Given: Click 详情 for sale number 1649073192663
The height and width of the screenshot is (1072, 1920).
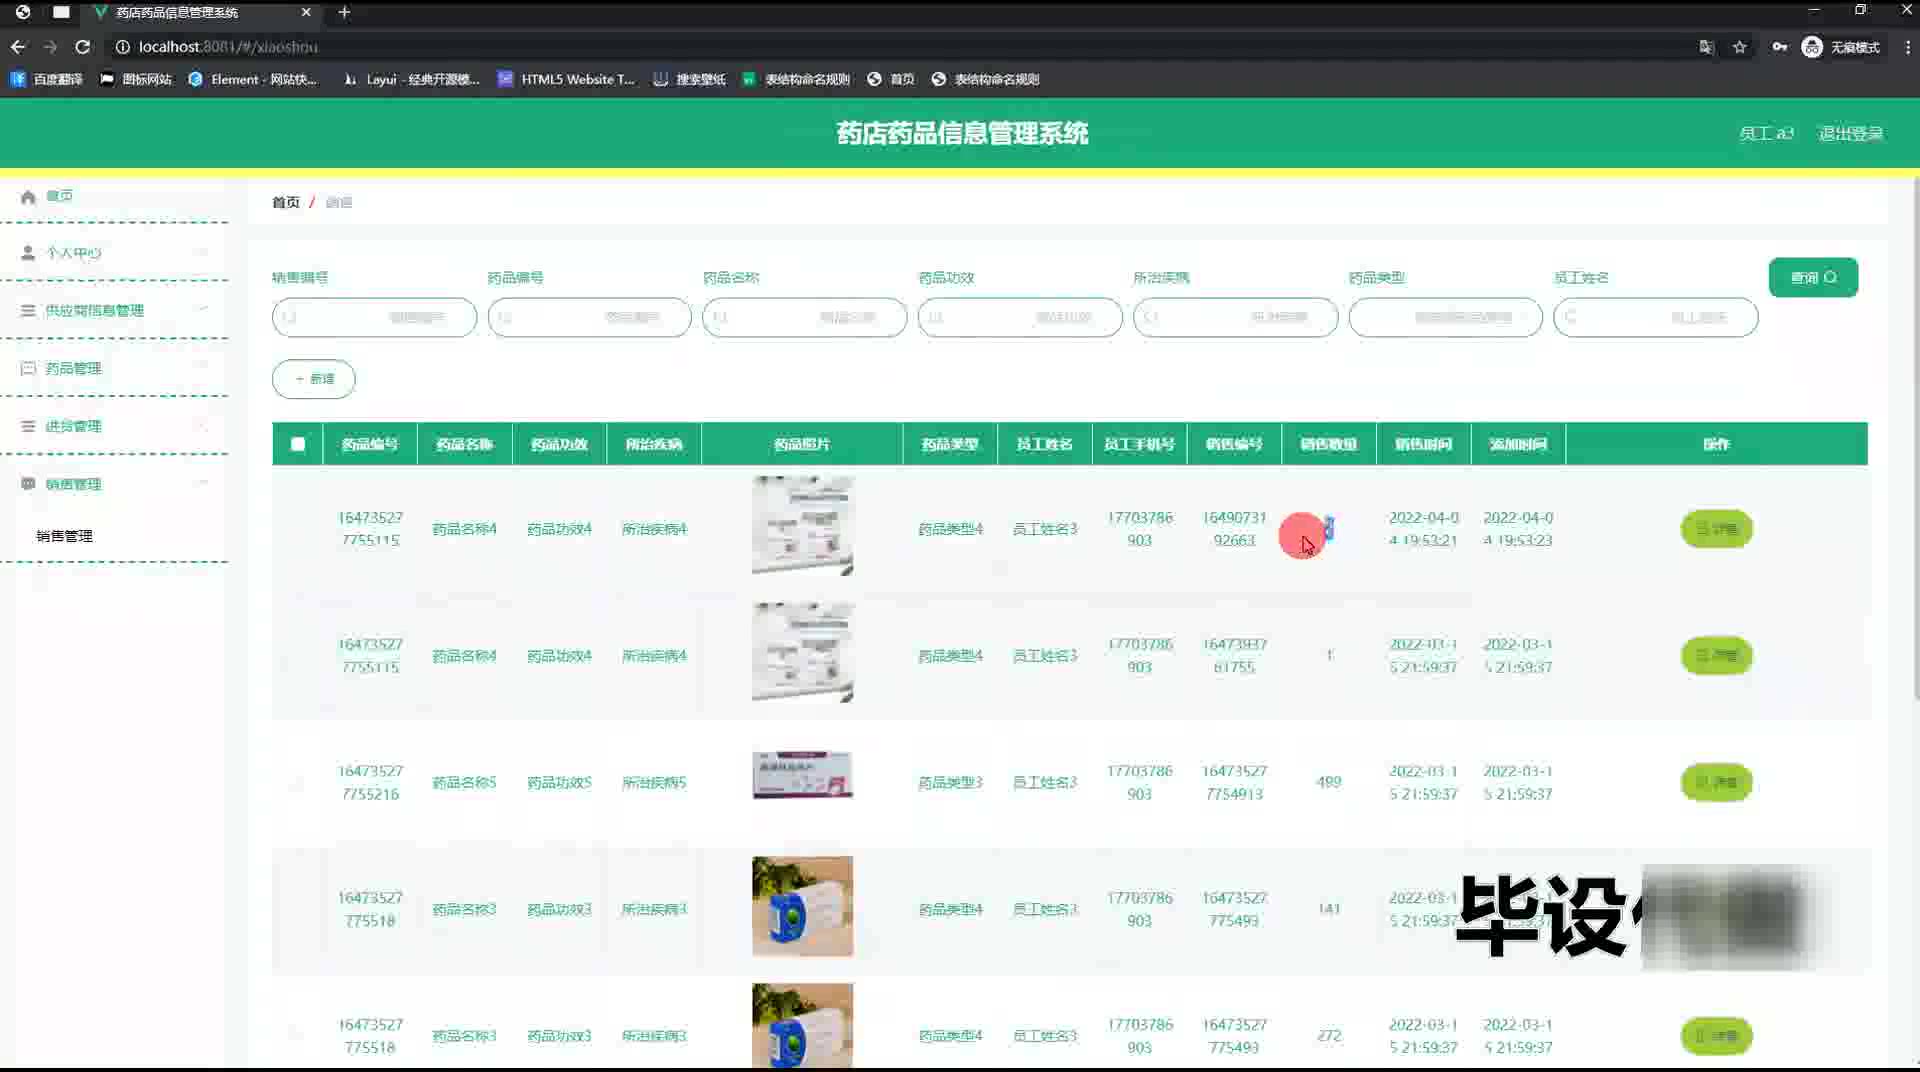Looking at the screenshot, I should (1717, 529).
